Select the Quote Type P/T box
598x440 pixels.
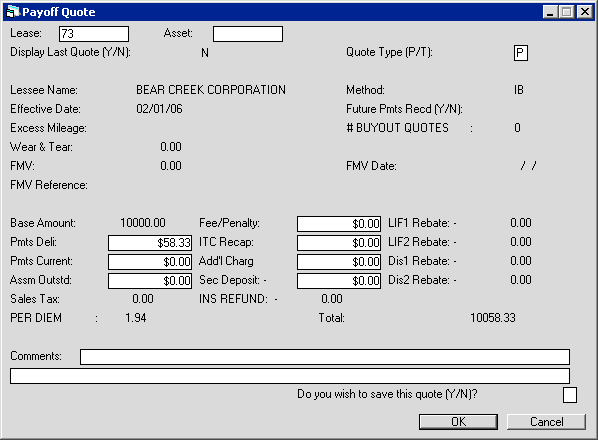pyautogui.click(x=521, y=53)
